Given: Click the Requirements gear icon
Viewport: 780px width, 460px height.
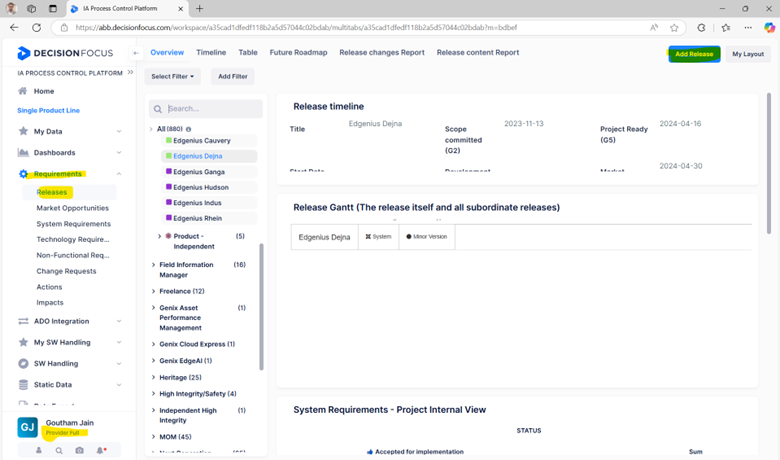Looking at the screenshot, I should pyautogui.click(x=23, y=174).
